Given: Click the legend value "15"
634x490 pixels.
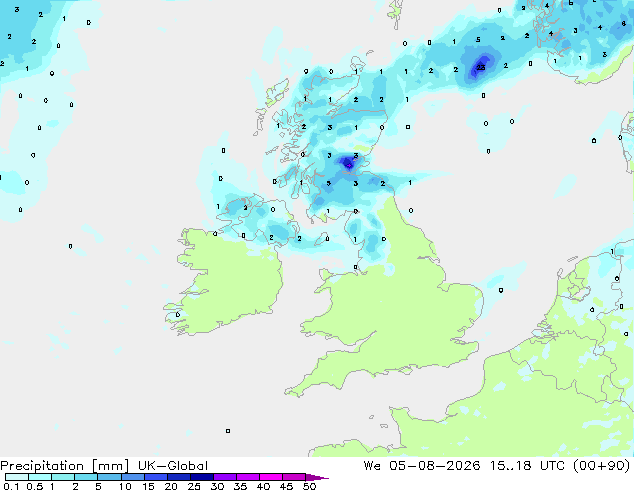Looking at the screenshot, I should (148, 486).
